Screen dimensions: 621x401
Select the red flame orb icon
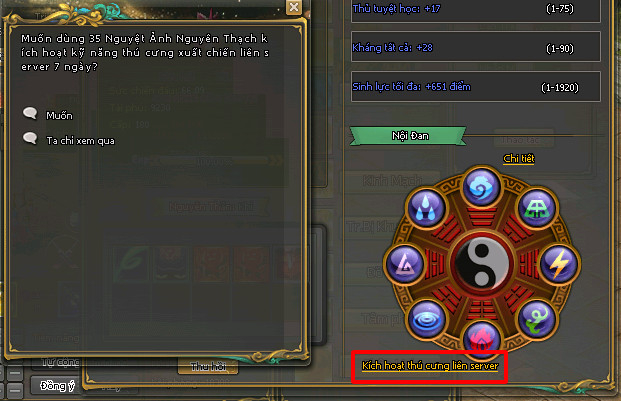pos(481,337)
